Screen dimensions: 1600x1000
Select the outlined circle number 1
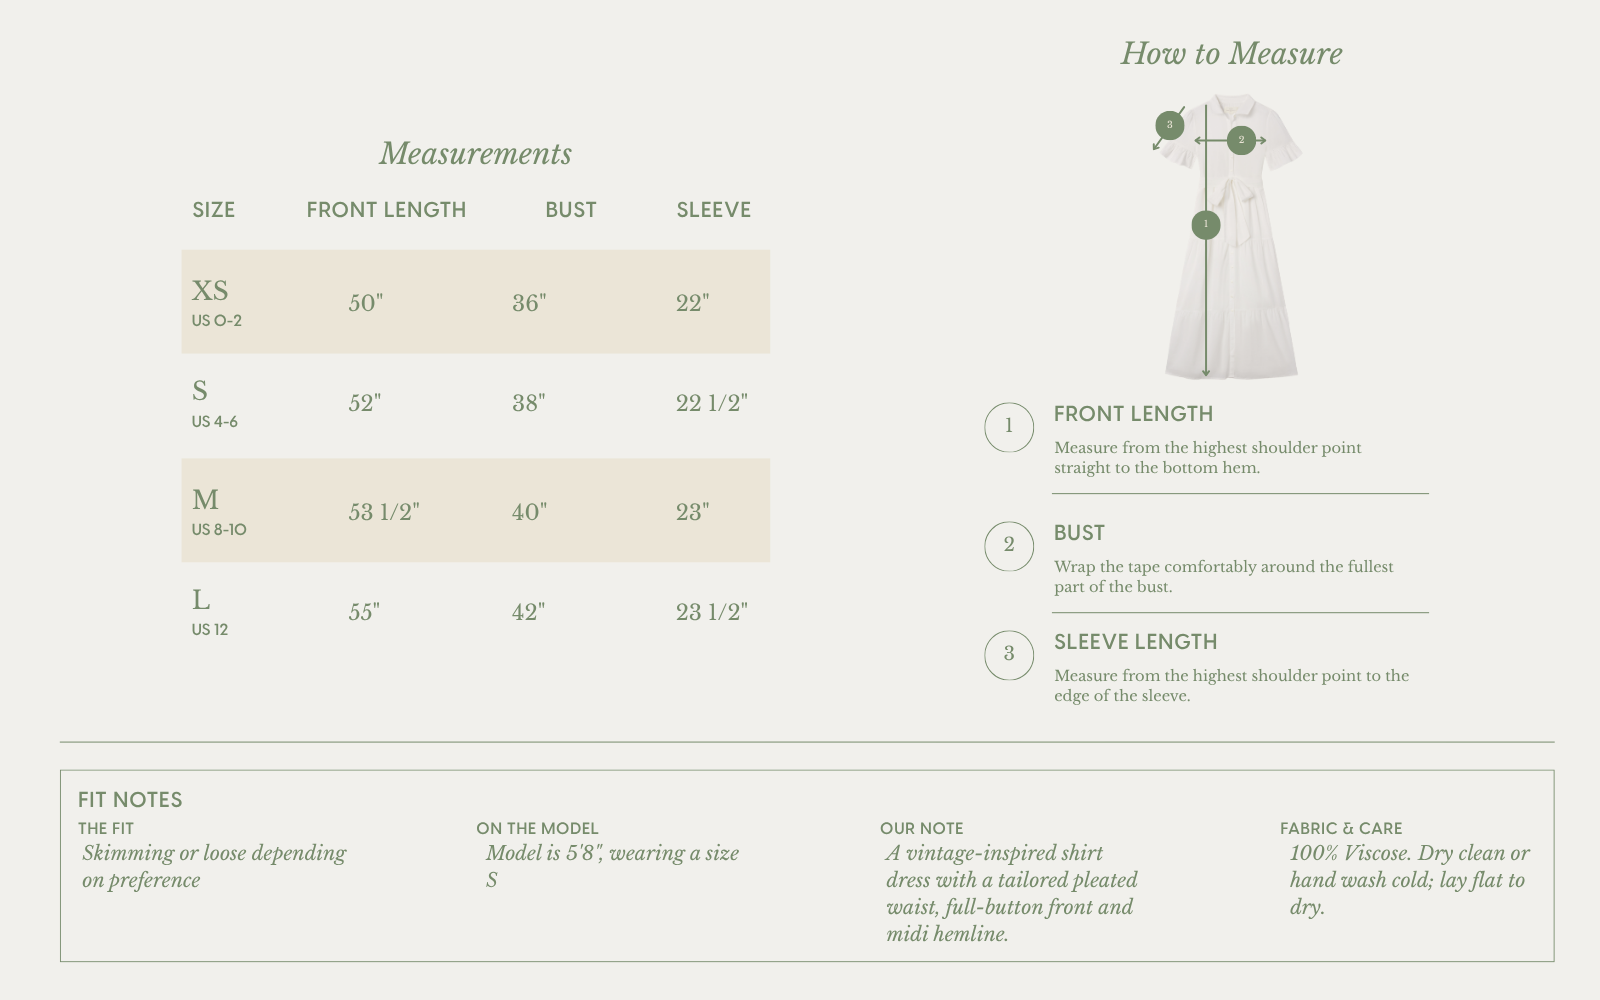click(x=1009, y=427)
